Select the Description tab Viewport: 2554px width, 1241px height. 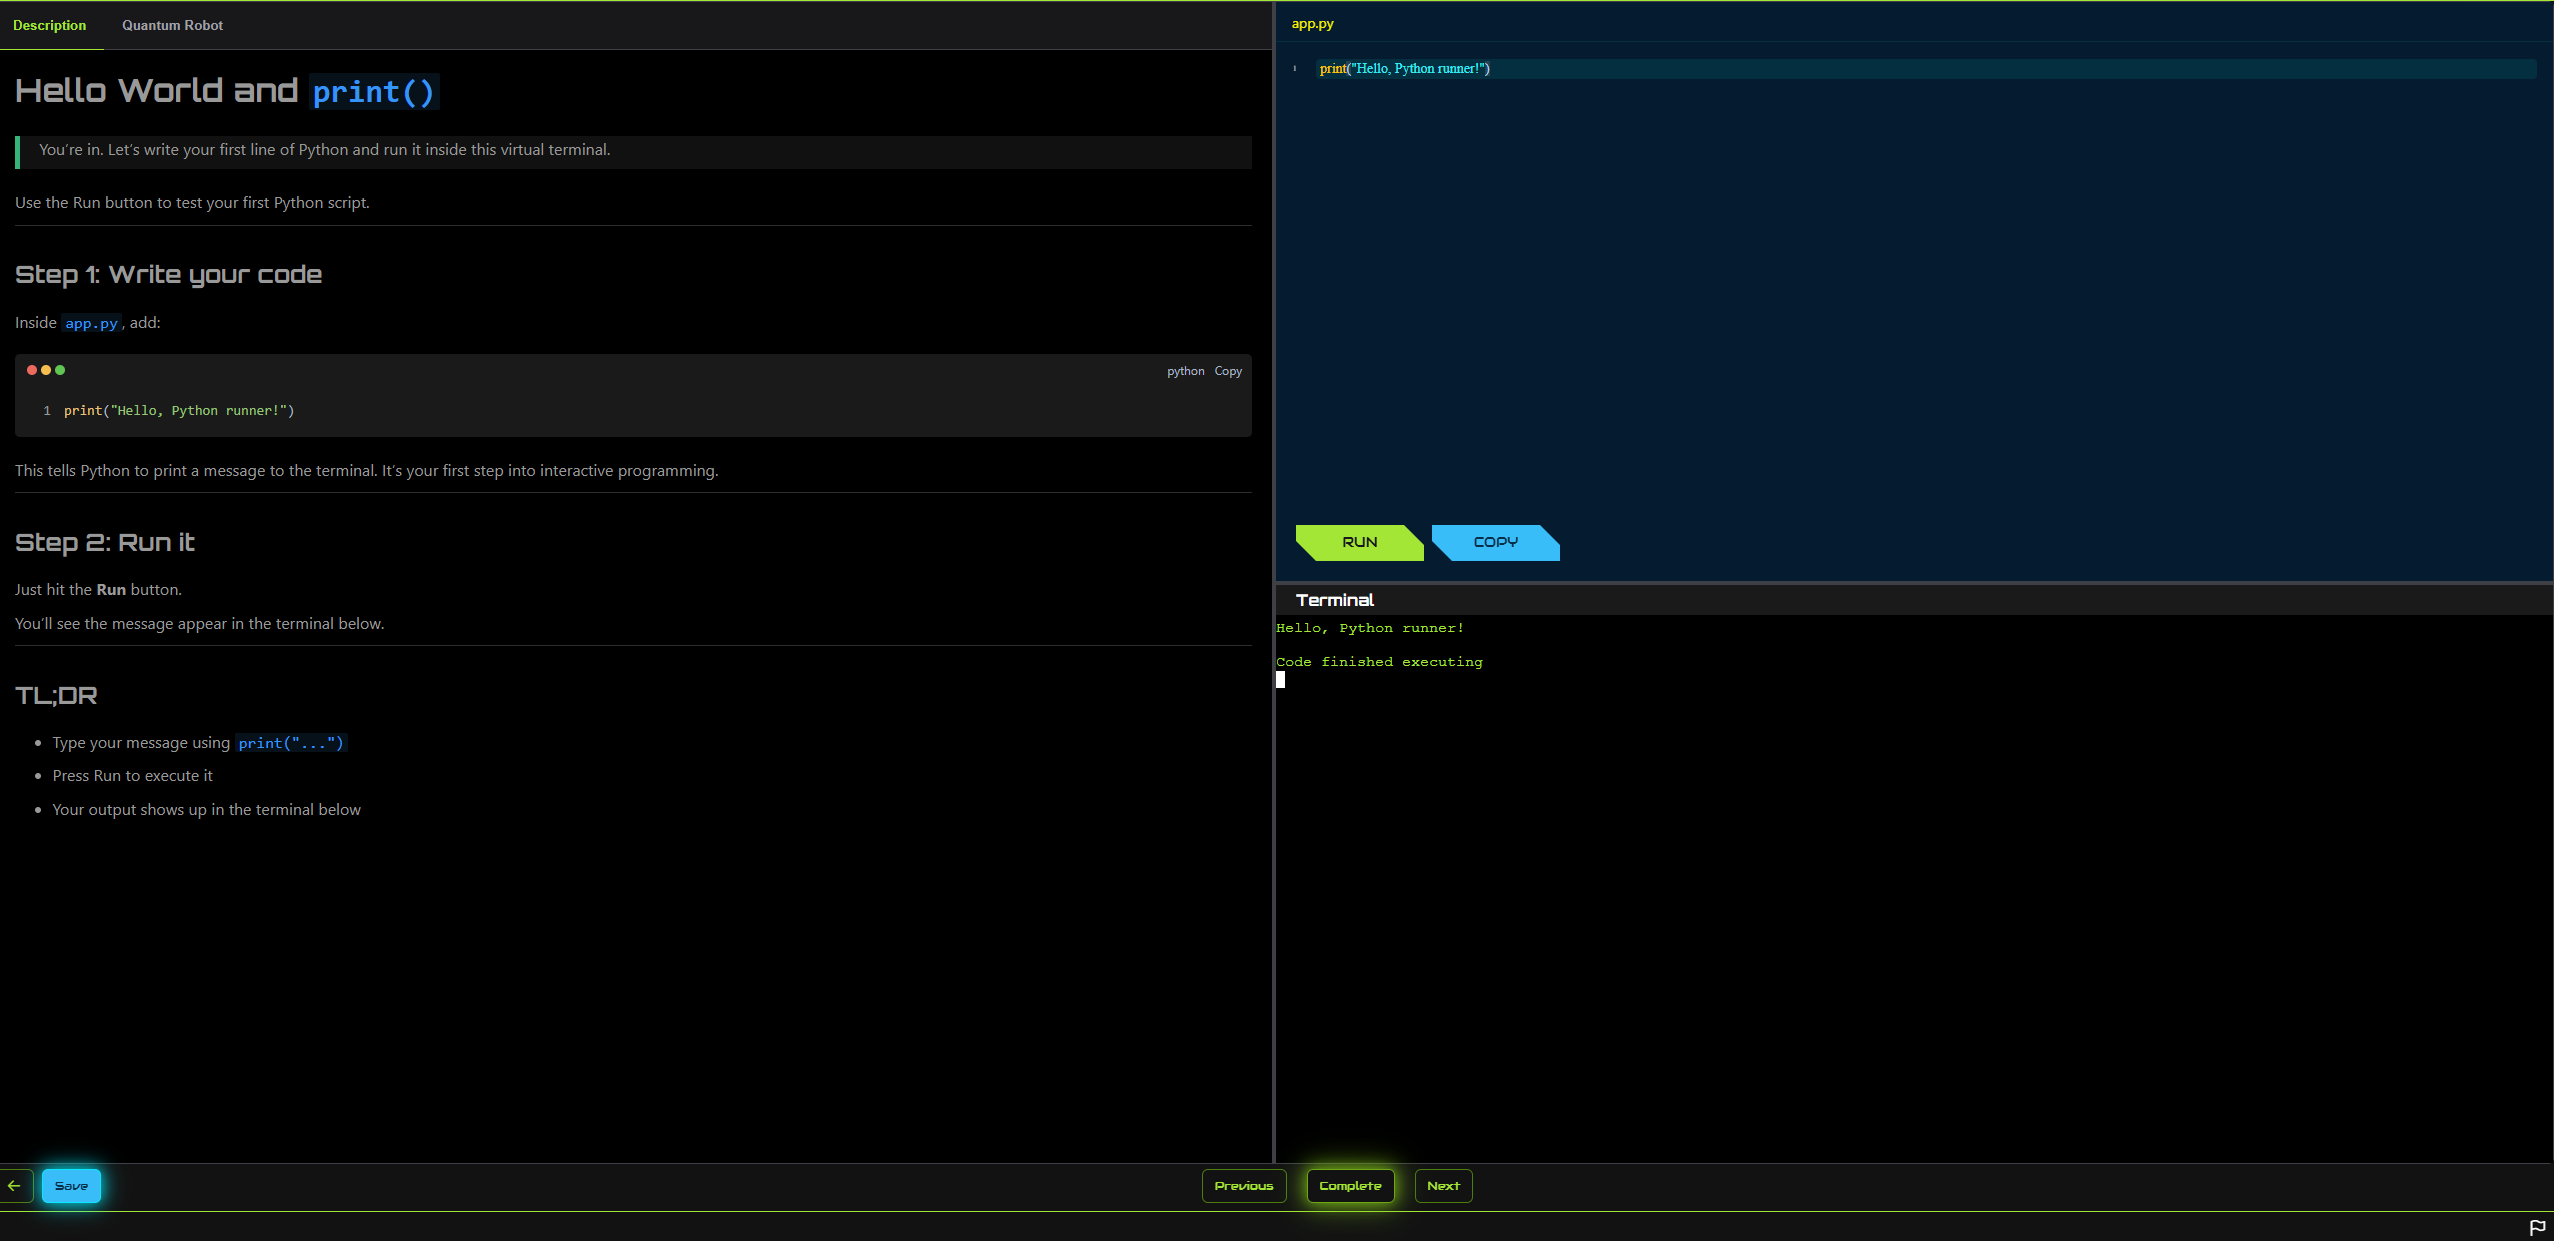[50, 25]
